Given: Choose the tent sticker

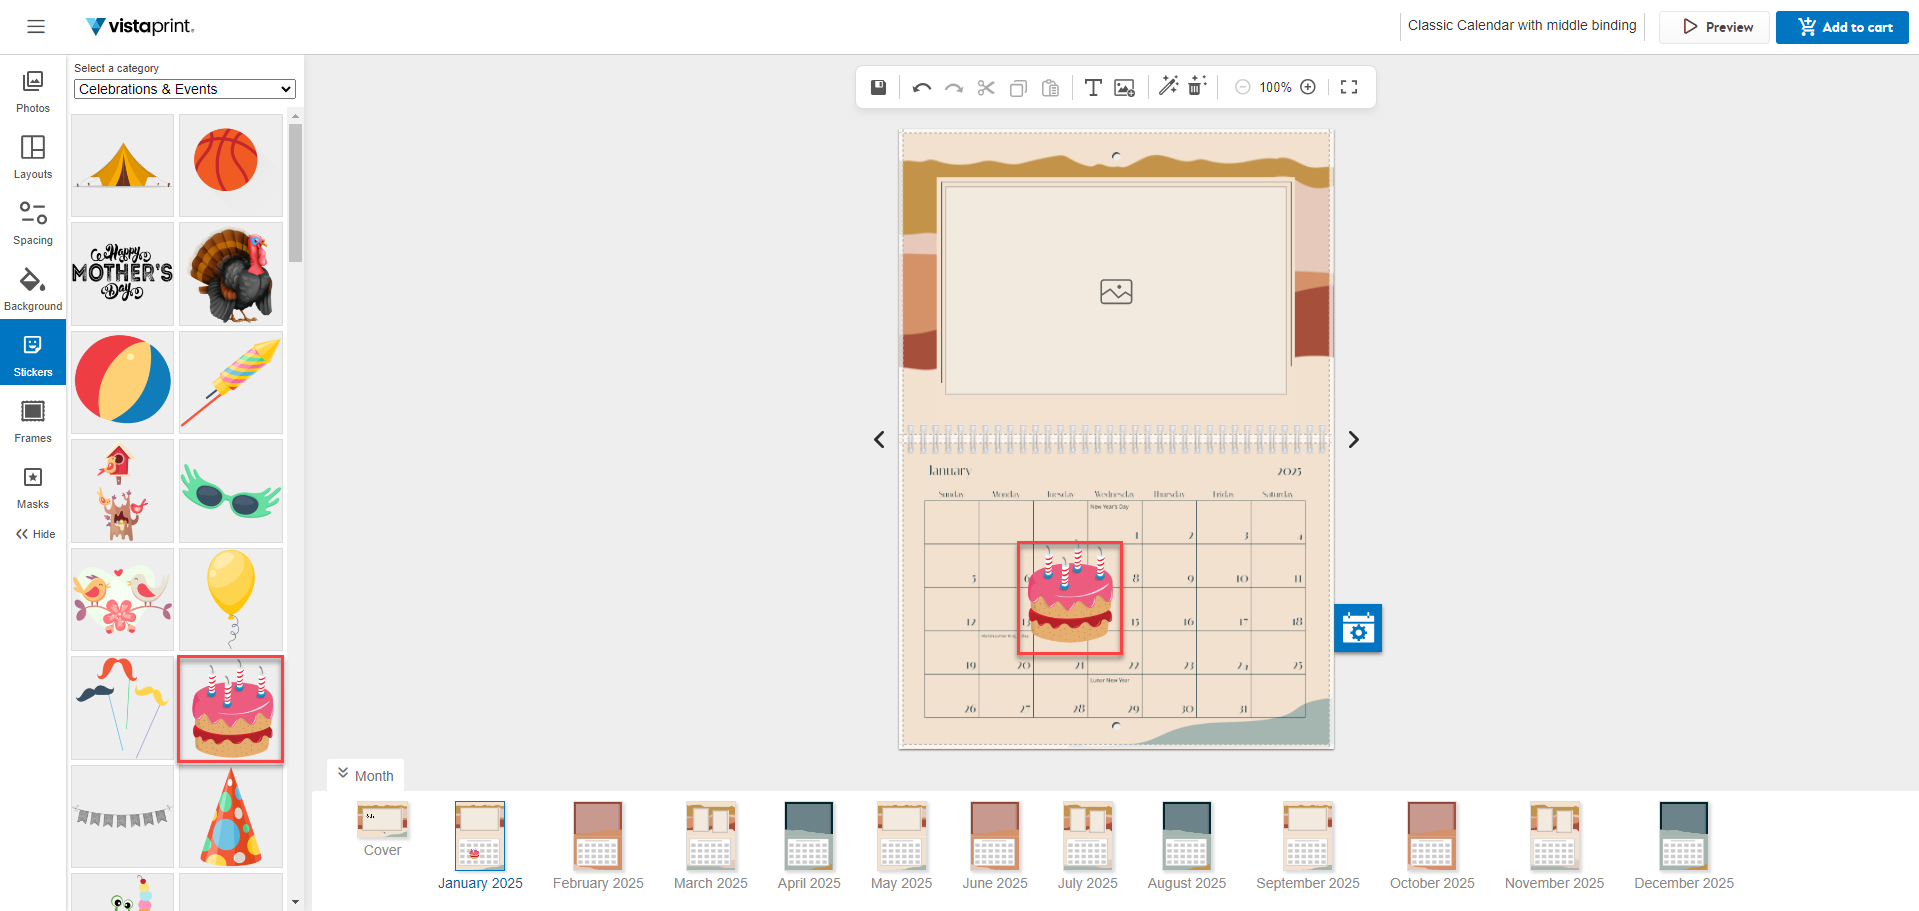Looking at the screenshot, I should coord(122,165).
